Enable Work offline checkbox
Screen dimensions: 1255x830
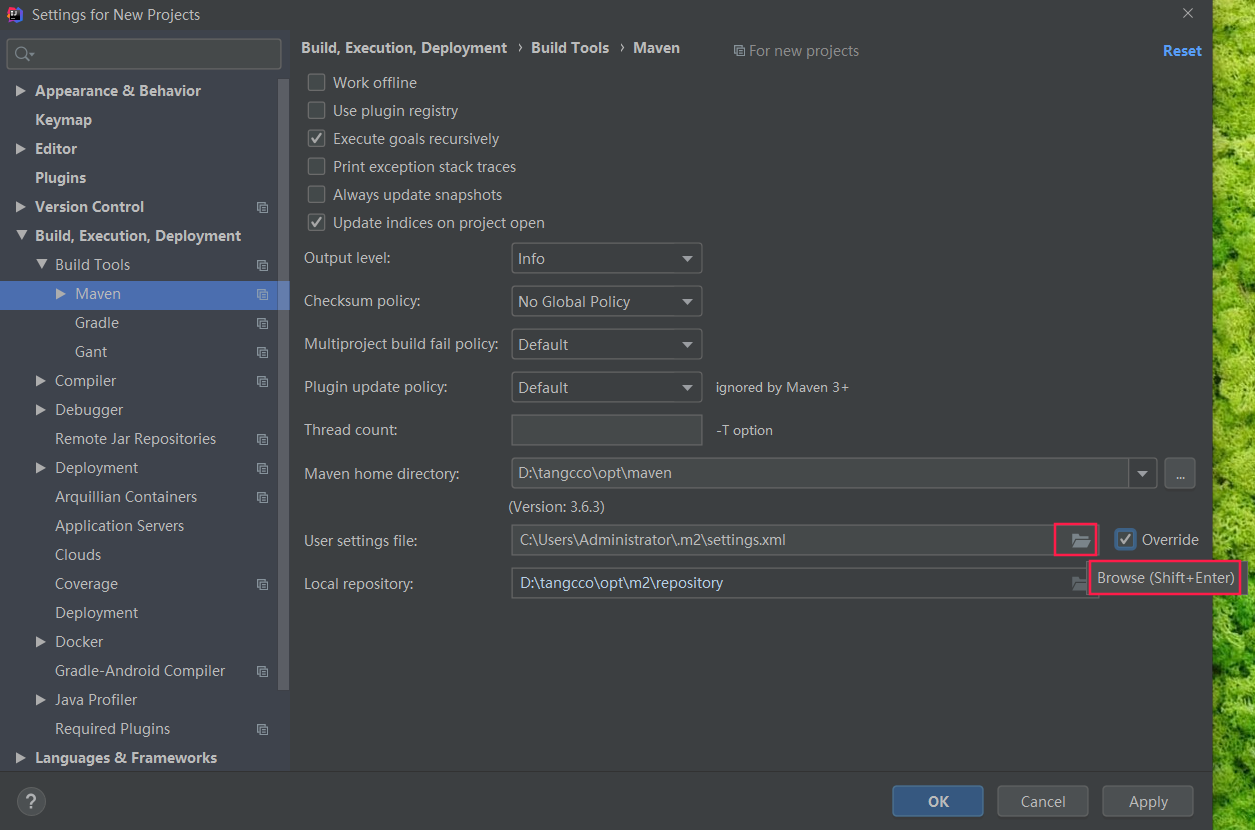click(316, 82)
